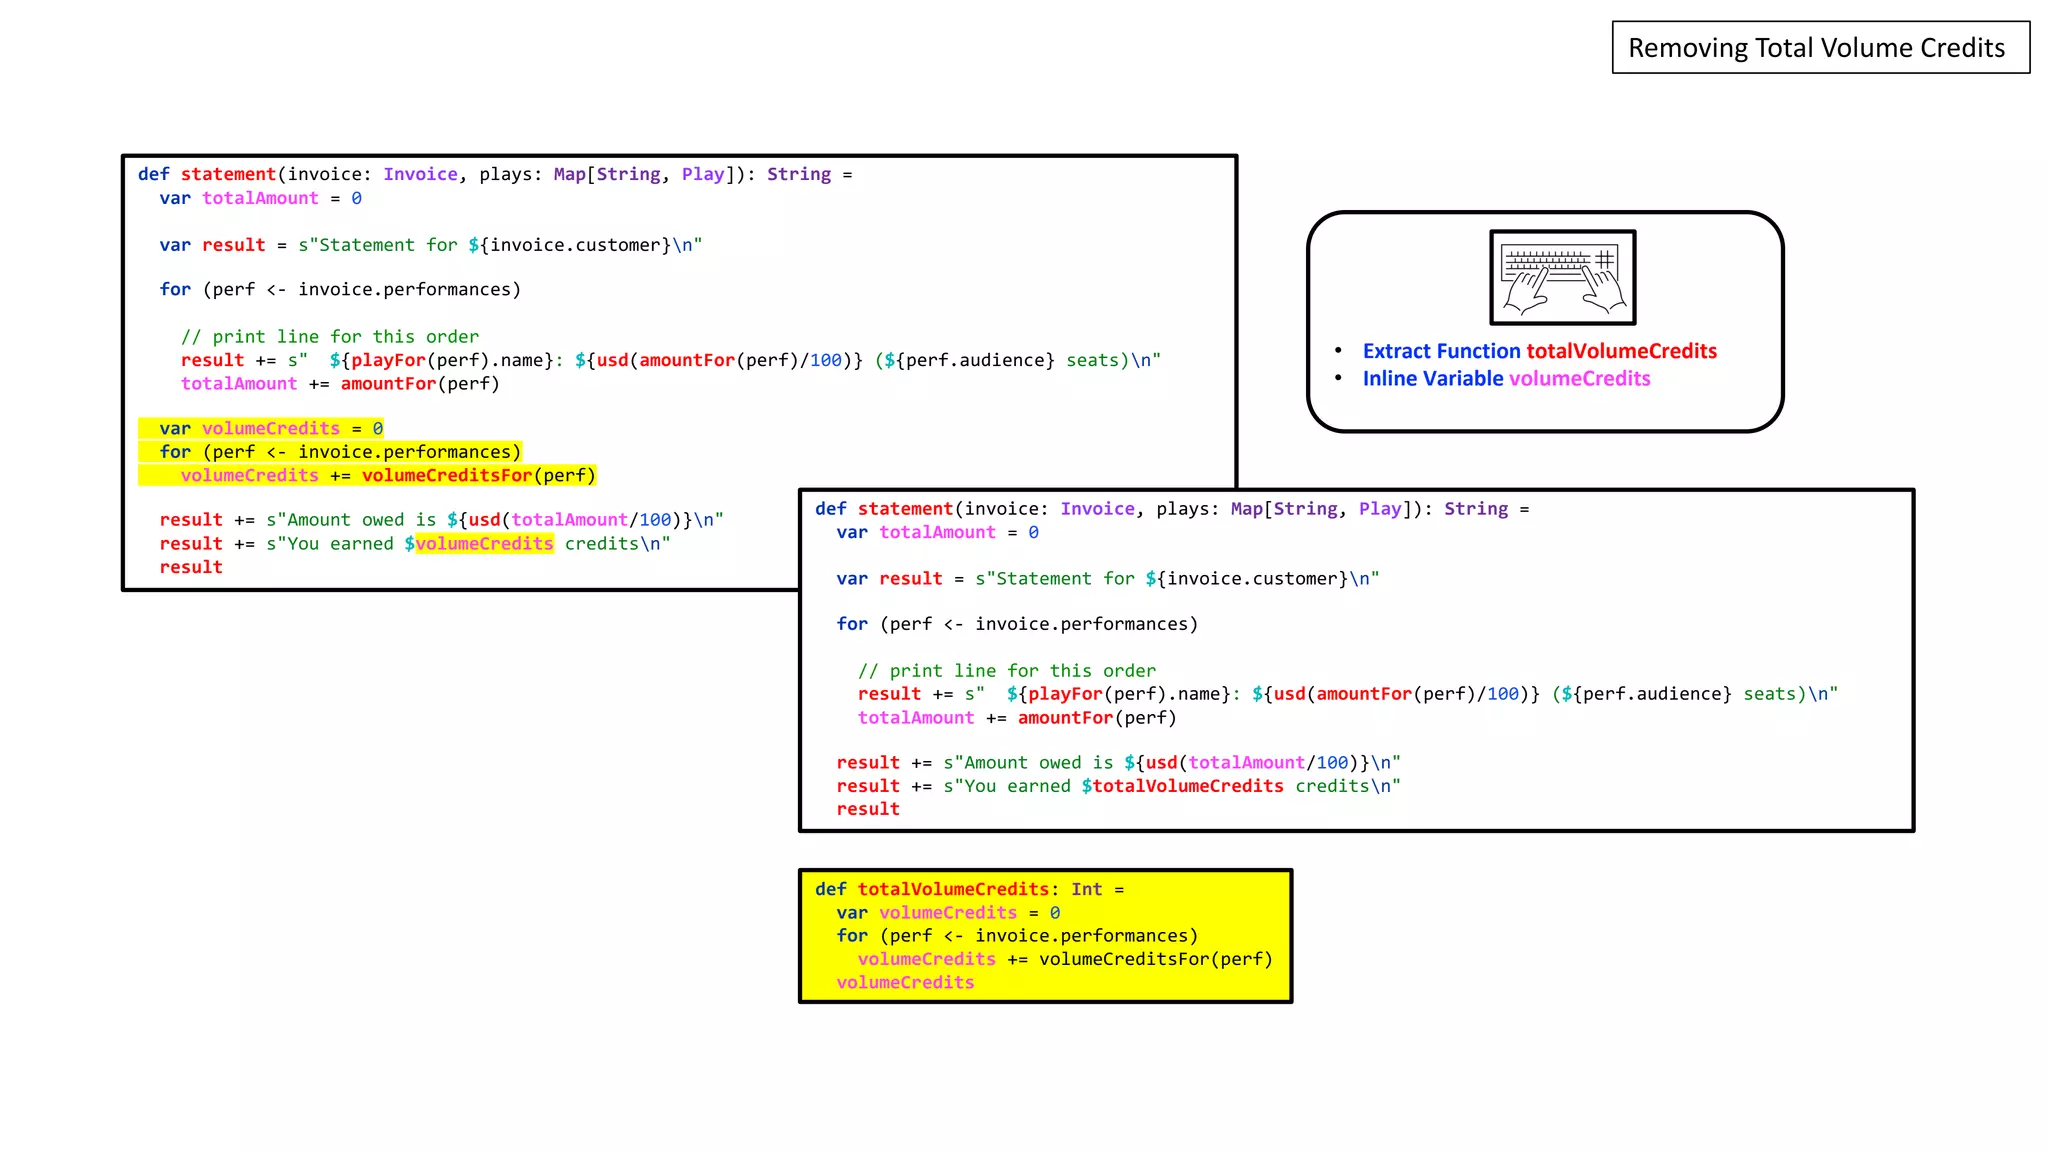Screen dimensions: 2048x1152
Task: Click 'Extract Function totalVolumeCredits' bullet text
Action: (1539, 351)
